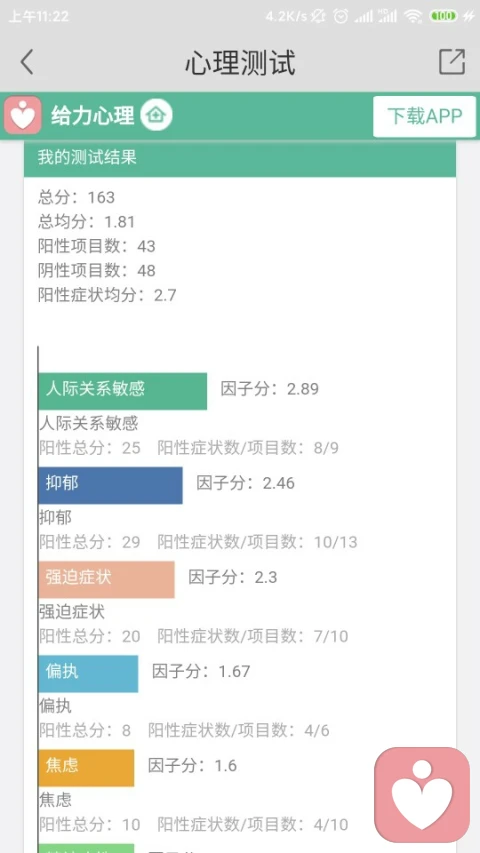Go to home via house icon
The height and width of the screenshot is (853, 480).
156,115
